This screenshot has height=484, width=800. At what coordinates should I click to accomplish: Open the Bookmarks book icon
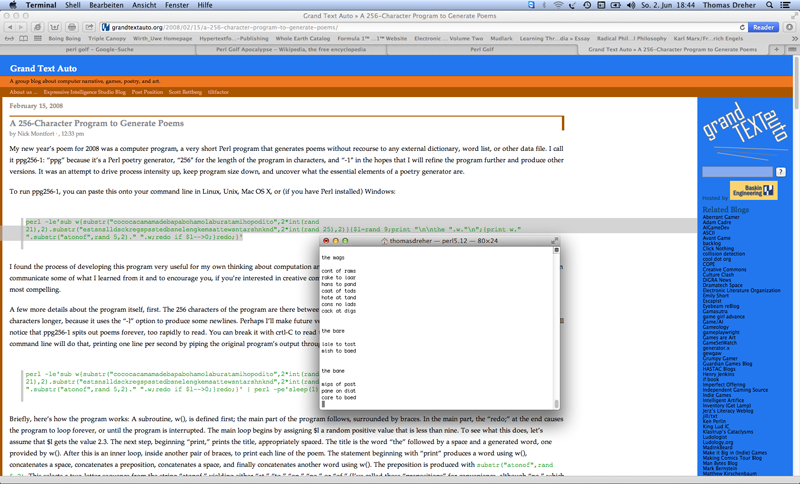[x=23, y=38]
